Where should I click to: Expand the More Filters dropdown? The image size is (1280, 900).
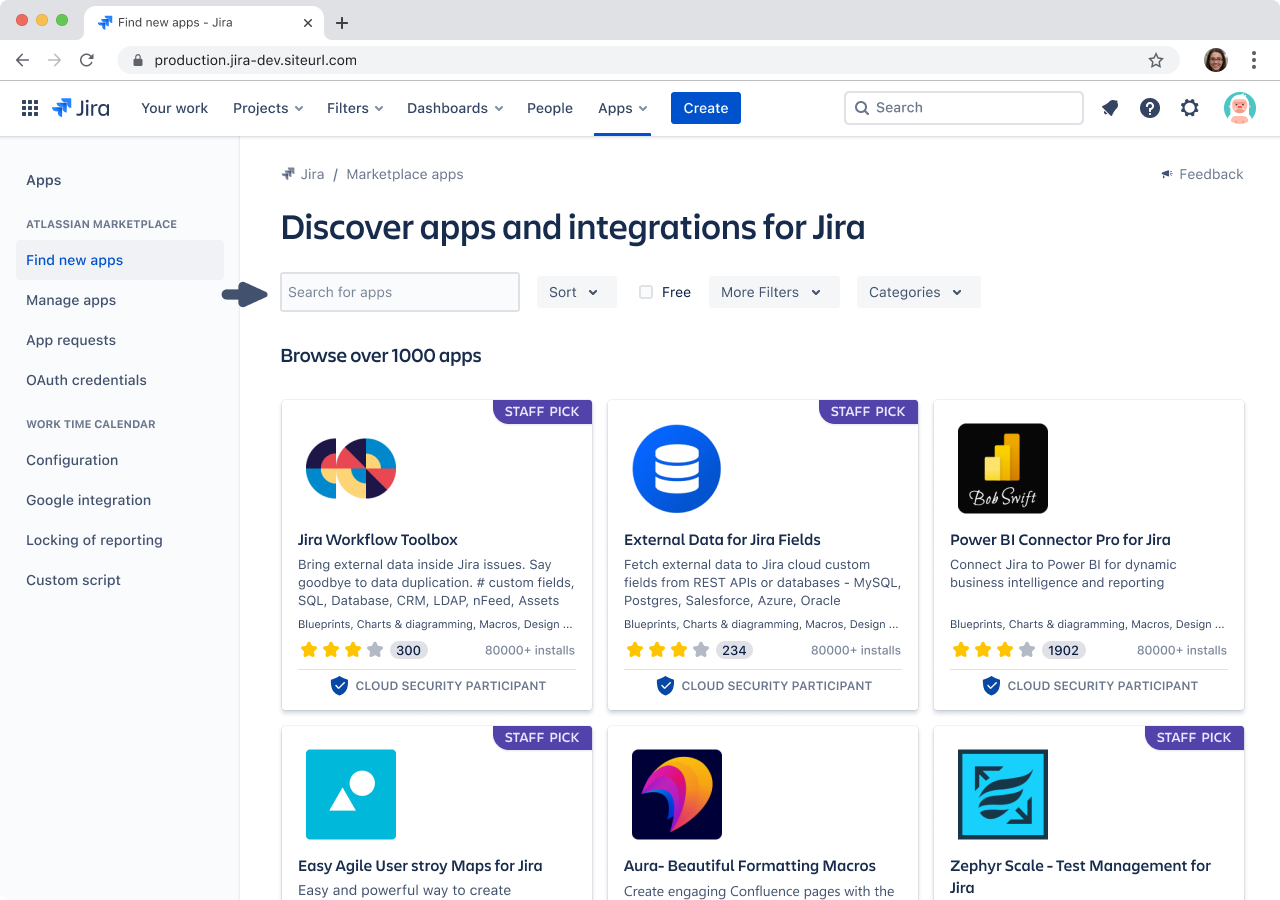click(774, 292)
